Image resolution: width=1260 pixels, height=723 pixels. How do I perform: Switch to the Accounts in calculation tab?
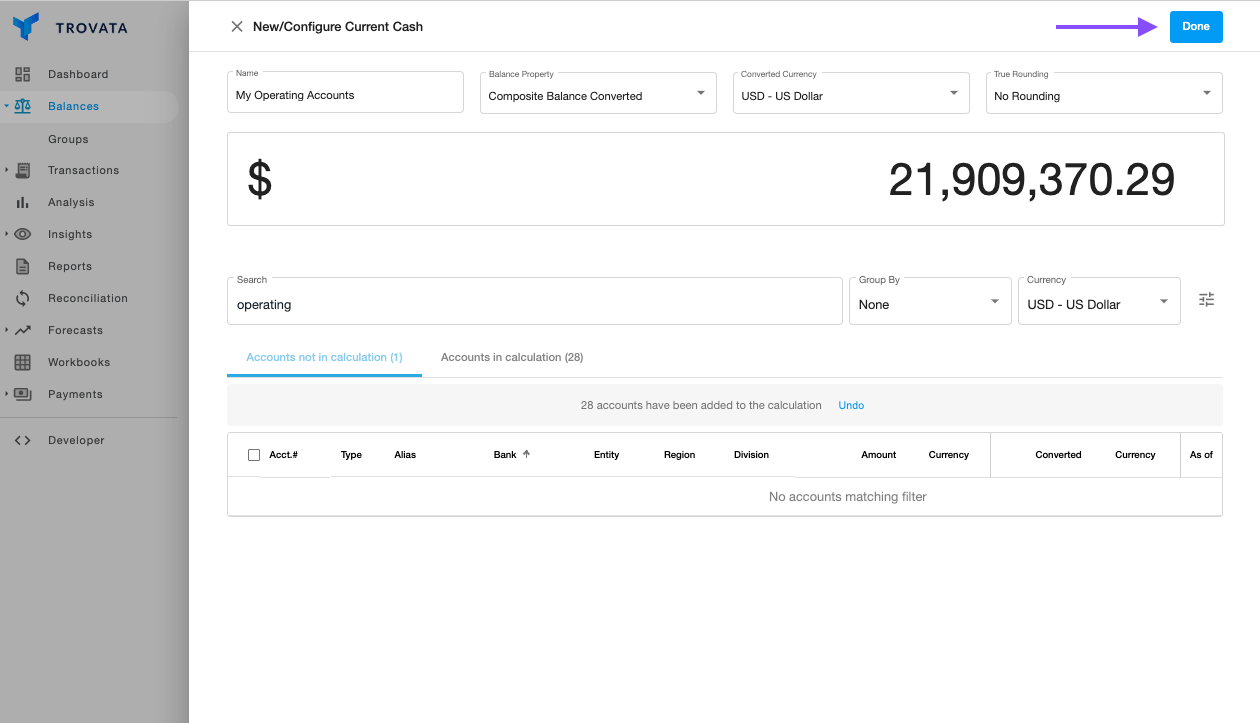coord(511,357)
